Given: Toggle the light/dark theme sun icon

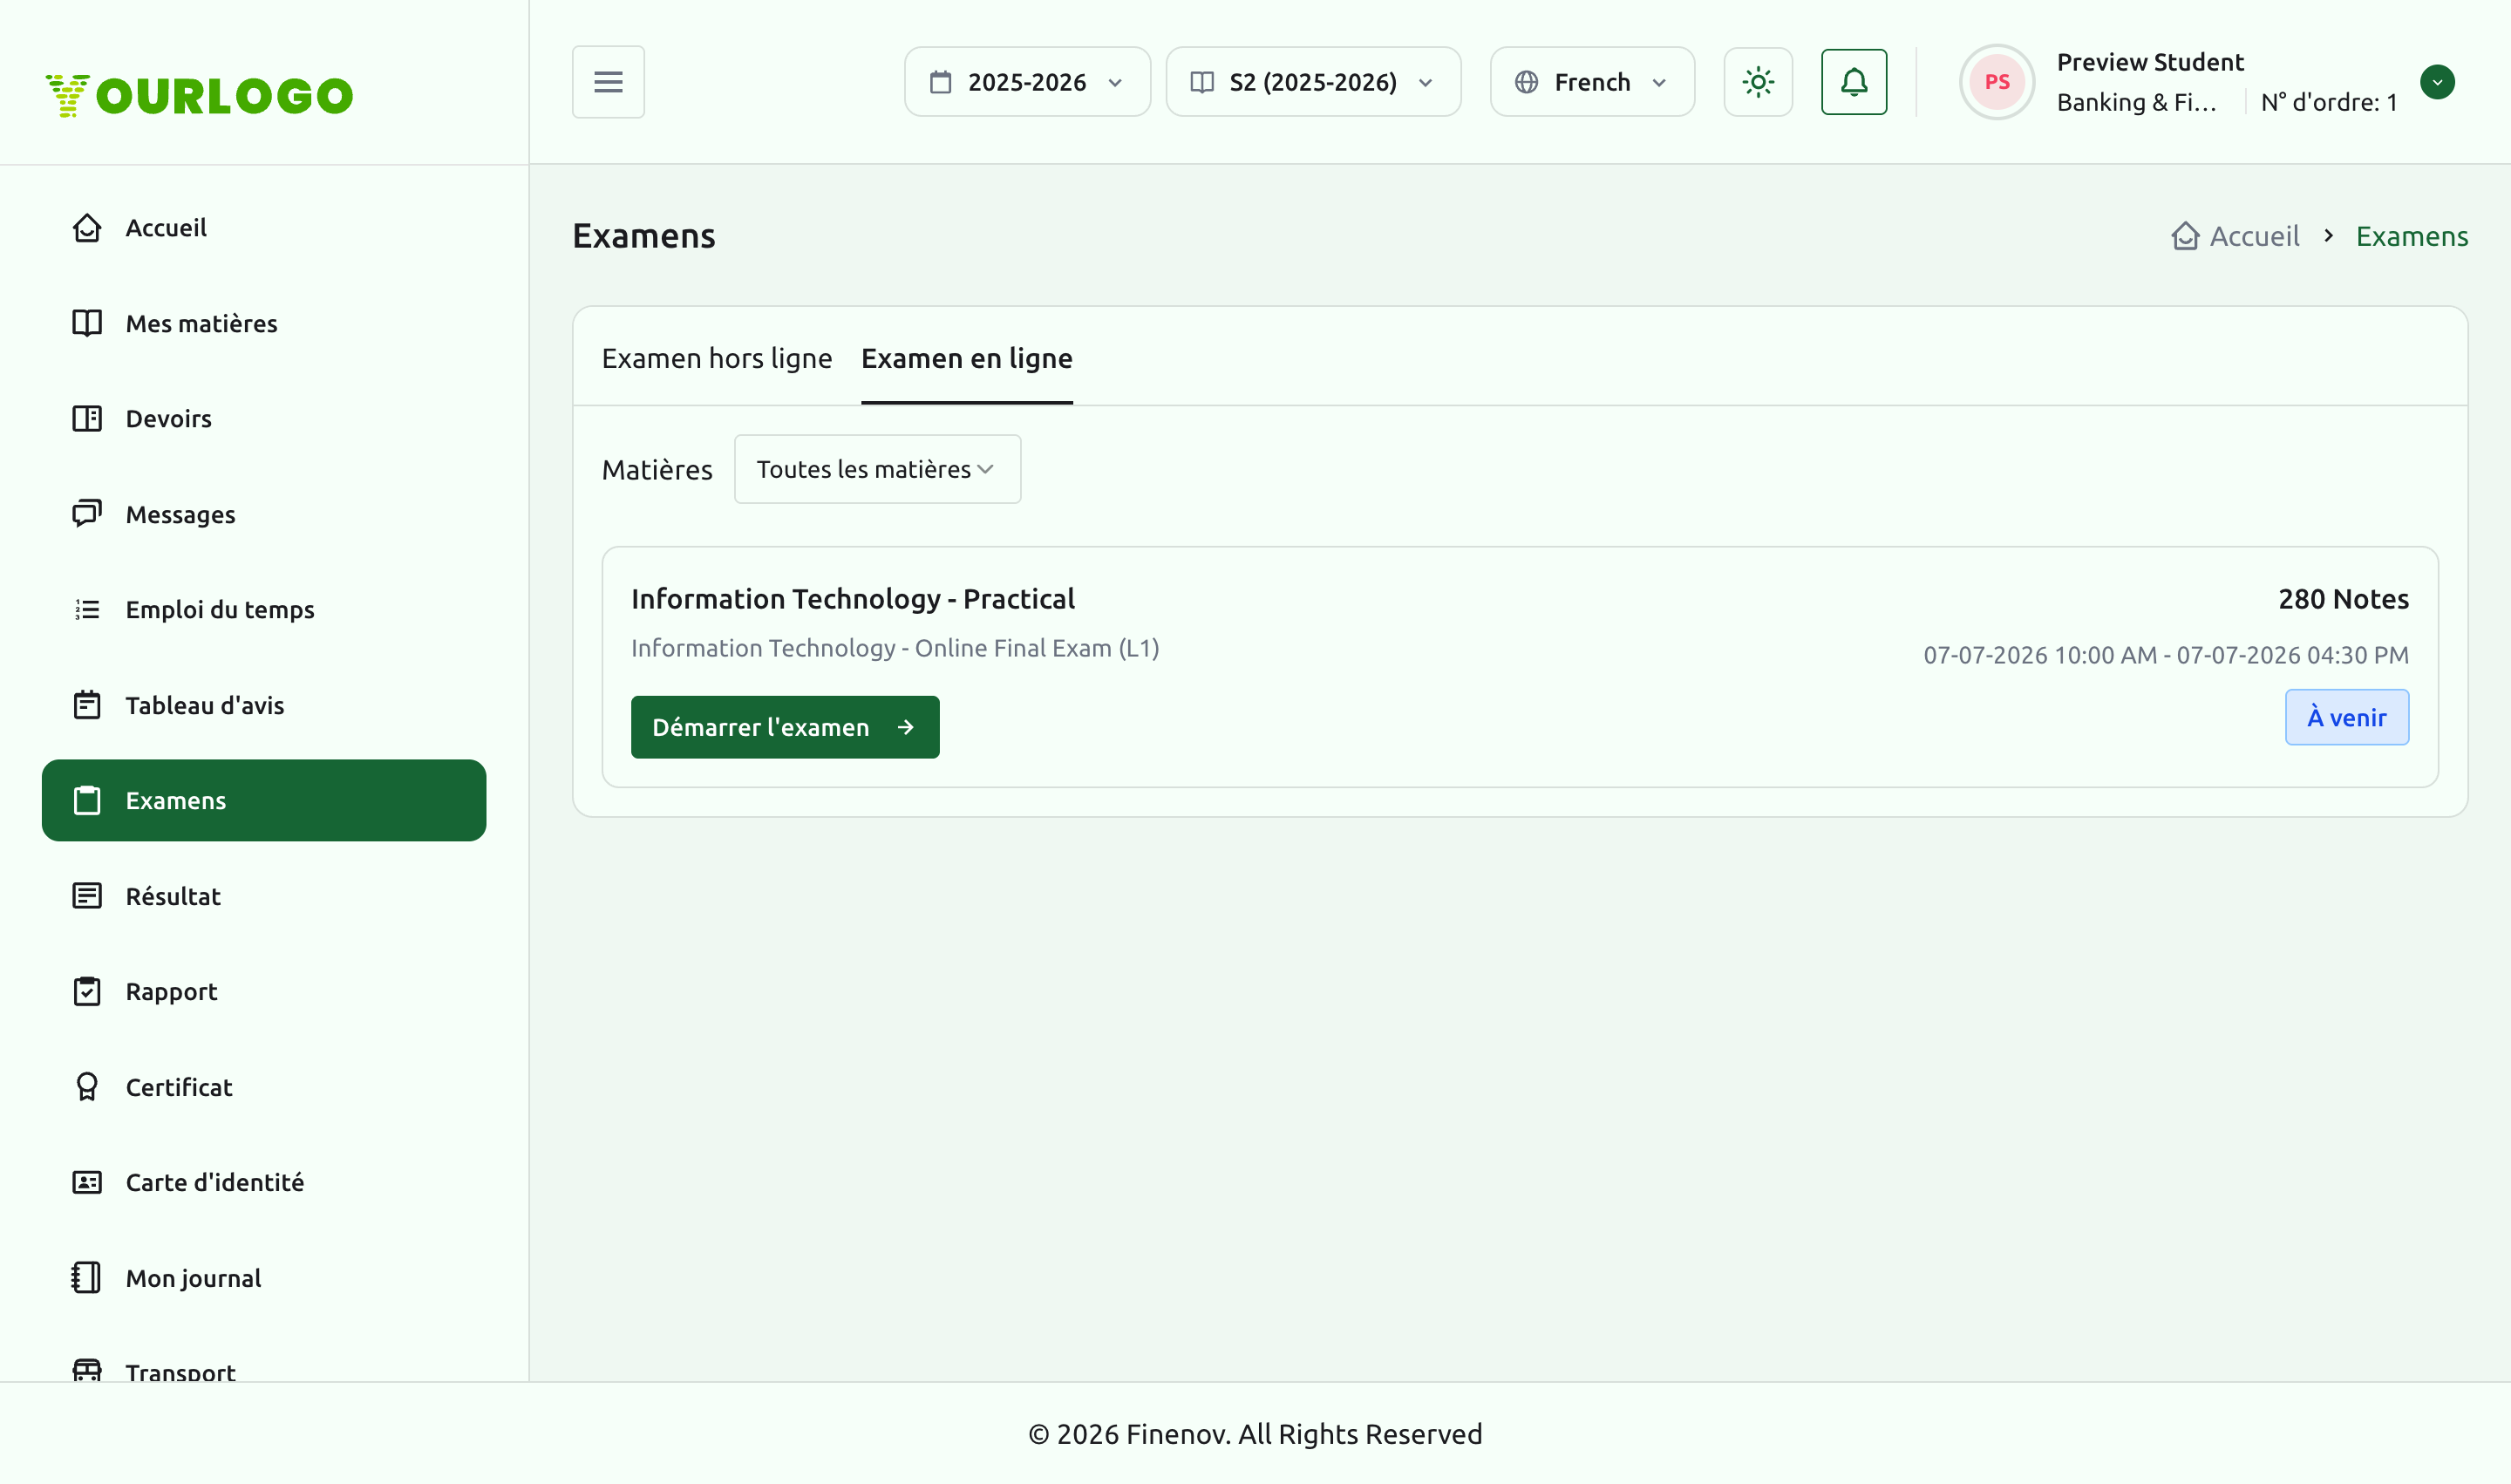Looking at the screenshot, I should (1758, 82).
